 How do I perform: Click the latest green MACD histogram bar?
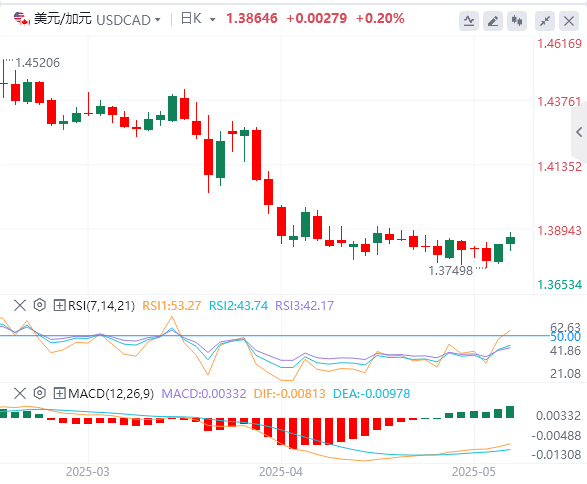pos(510,412)
